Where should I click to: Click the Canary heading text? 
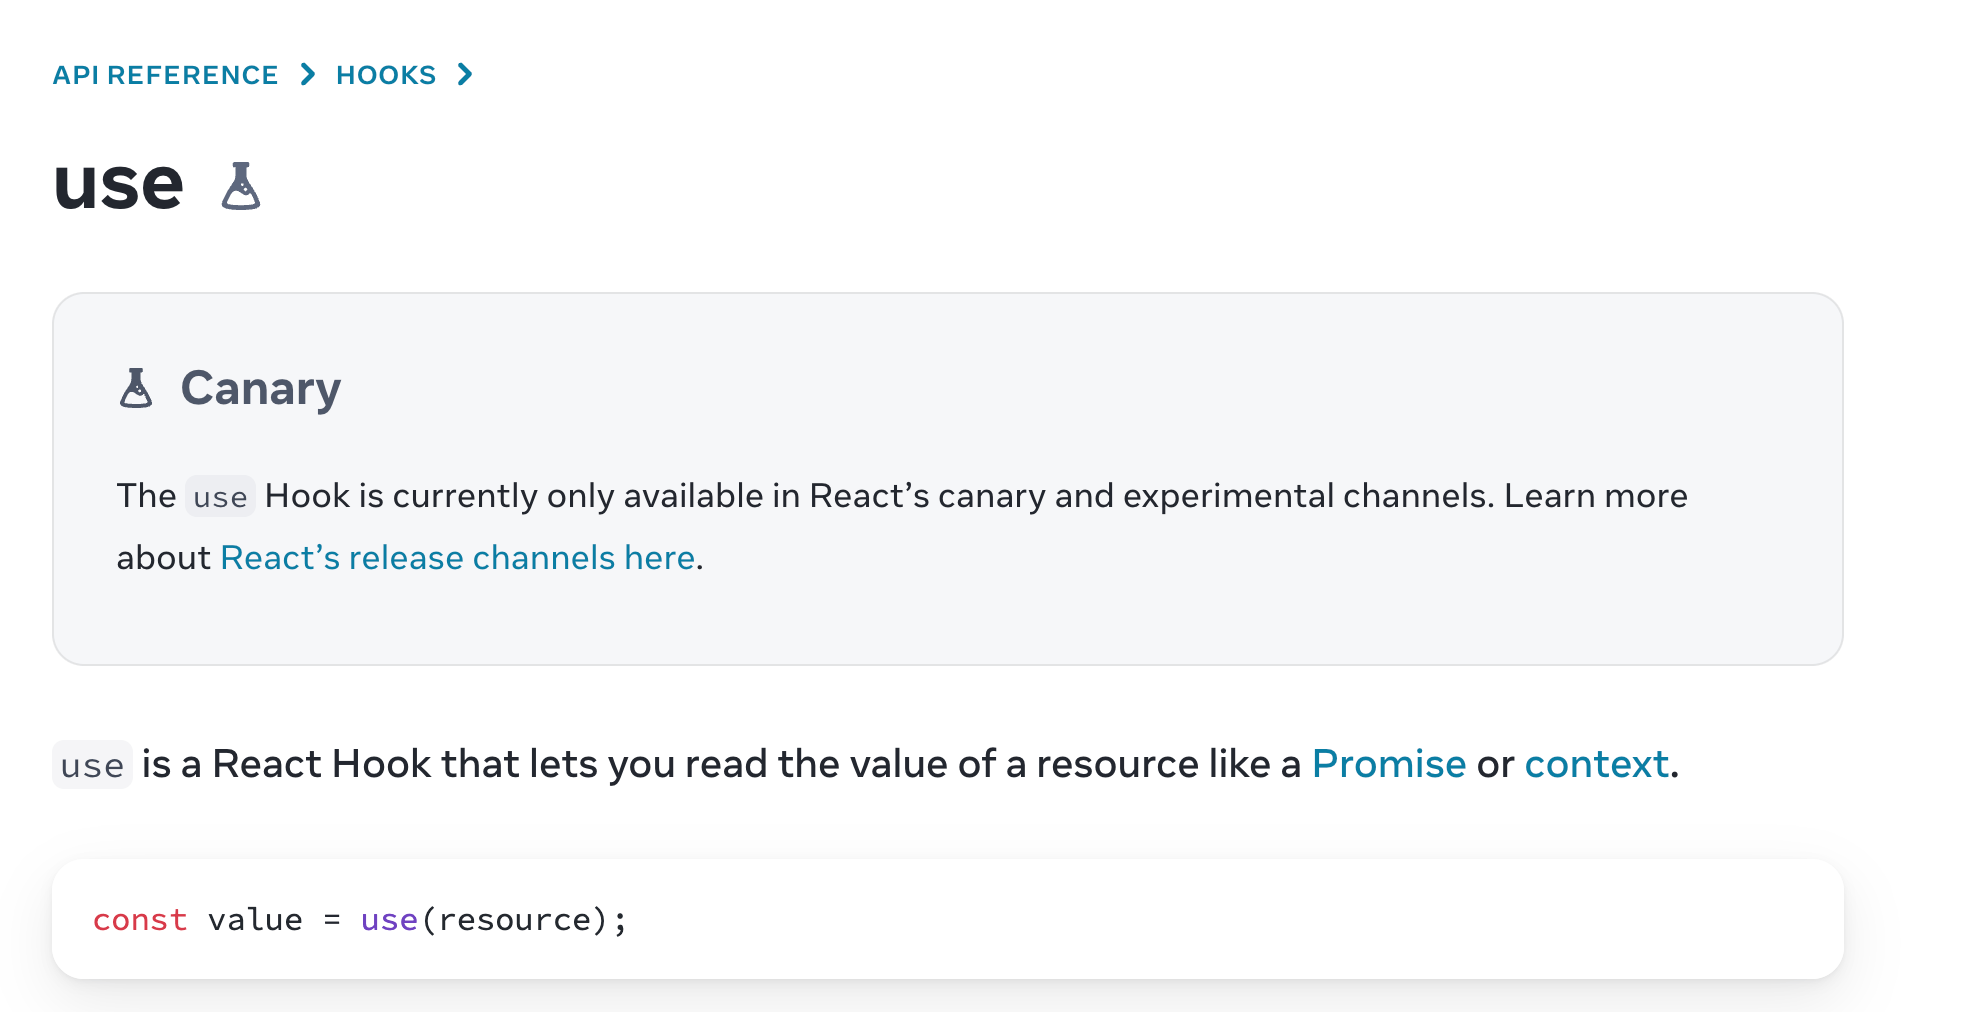[x=260, y=388]
